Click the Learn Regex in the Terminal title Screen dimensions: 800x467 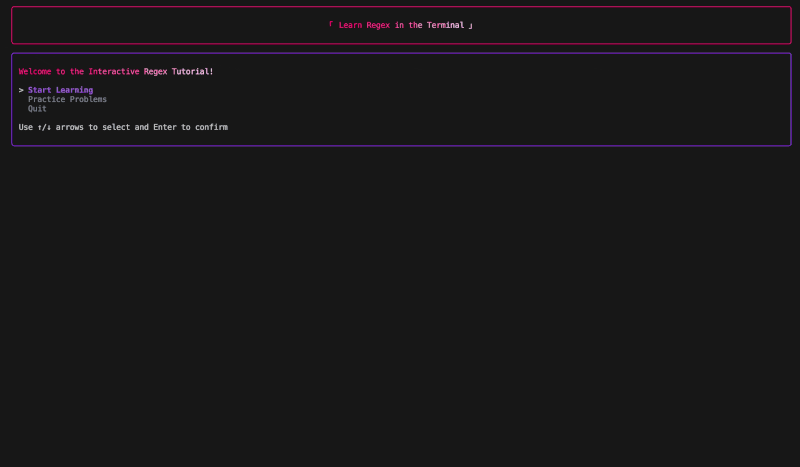tap(401, 25)
